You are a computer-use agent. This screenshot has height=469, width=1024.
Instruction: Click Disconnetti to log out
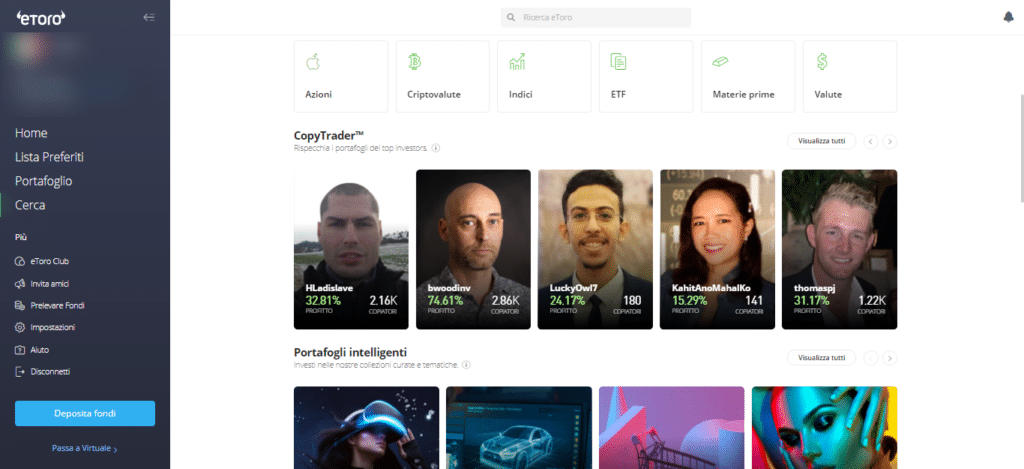pyautogui.click(x=50, y=372)
